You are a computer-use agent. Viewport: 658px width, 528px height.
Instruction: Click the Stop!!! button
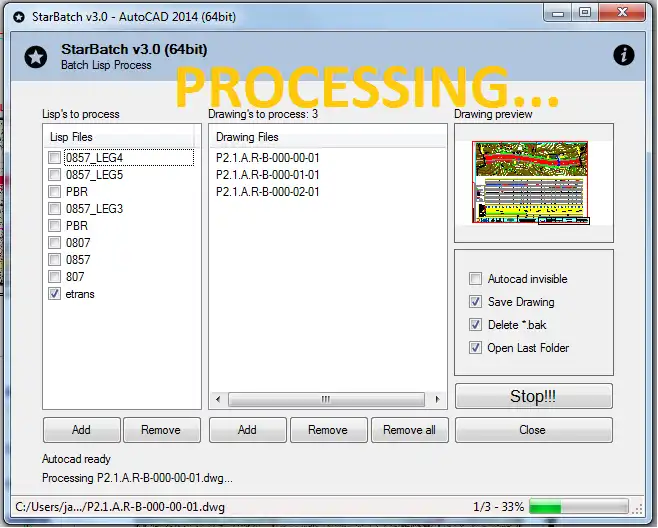pyautogui.click(x=534, y=396)
